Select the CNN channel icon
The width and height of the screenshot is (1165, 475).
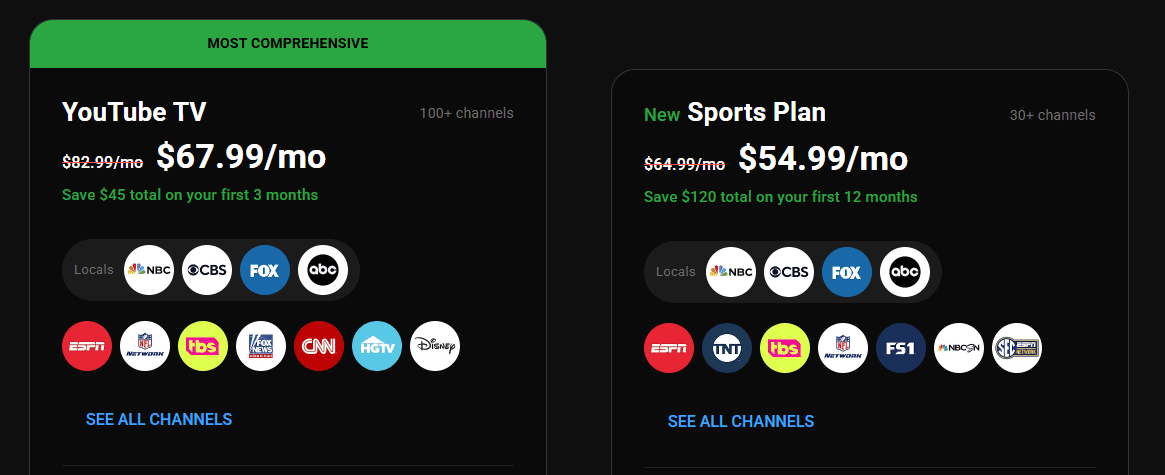(x=319, y=346)
